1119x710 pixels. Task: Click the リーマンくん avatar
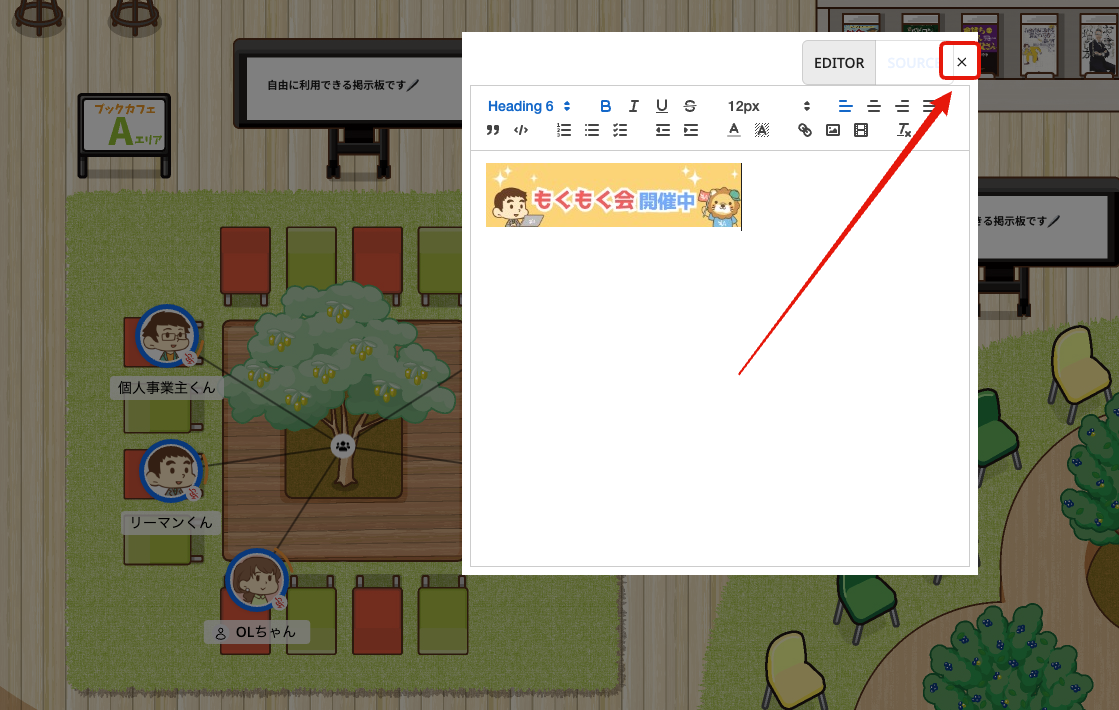[171, 470]
